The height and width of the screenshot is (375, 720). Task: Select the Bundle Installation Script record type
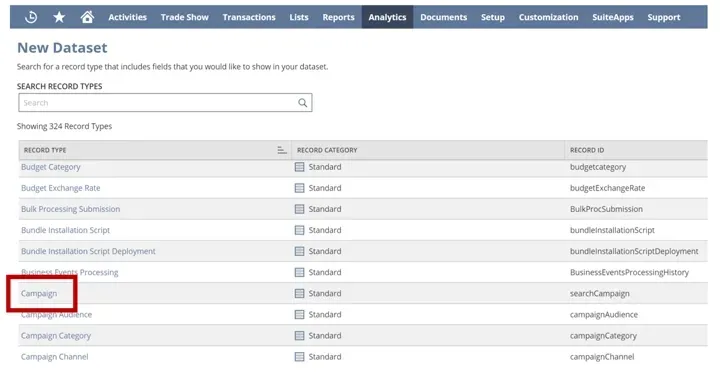point(65,230)
